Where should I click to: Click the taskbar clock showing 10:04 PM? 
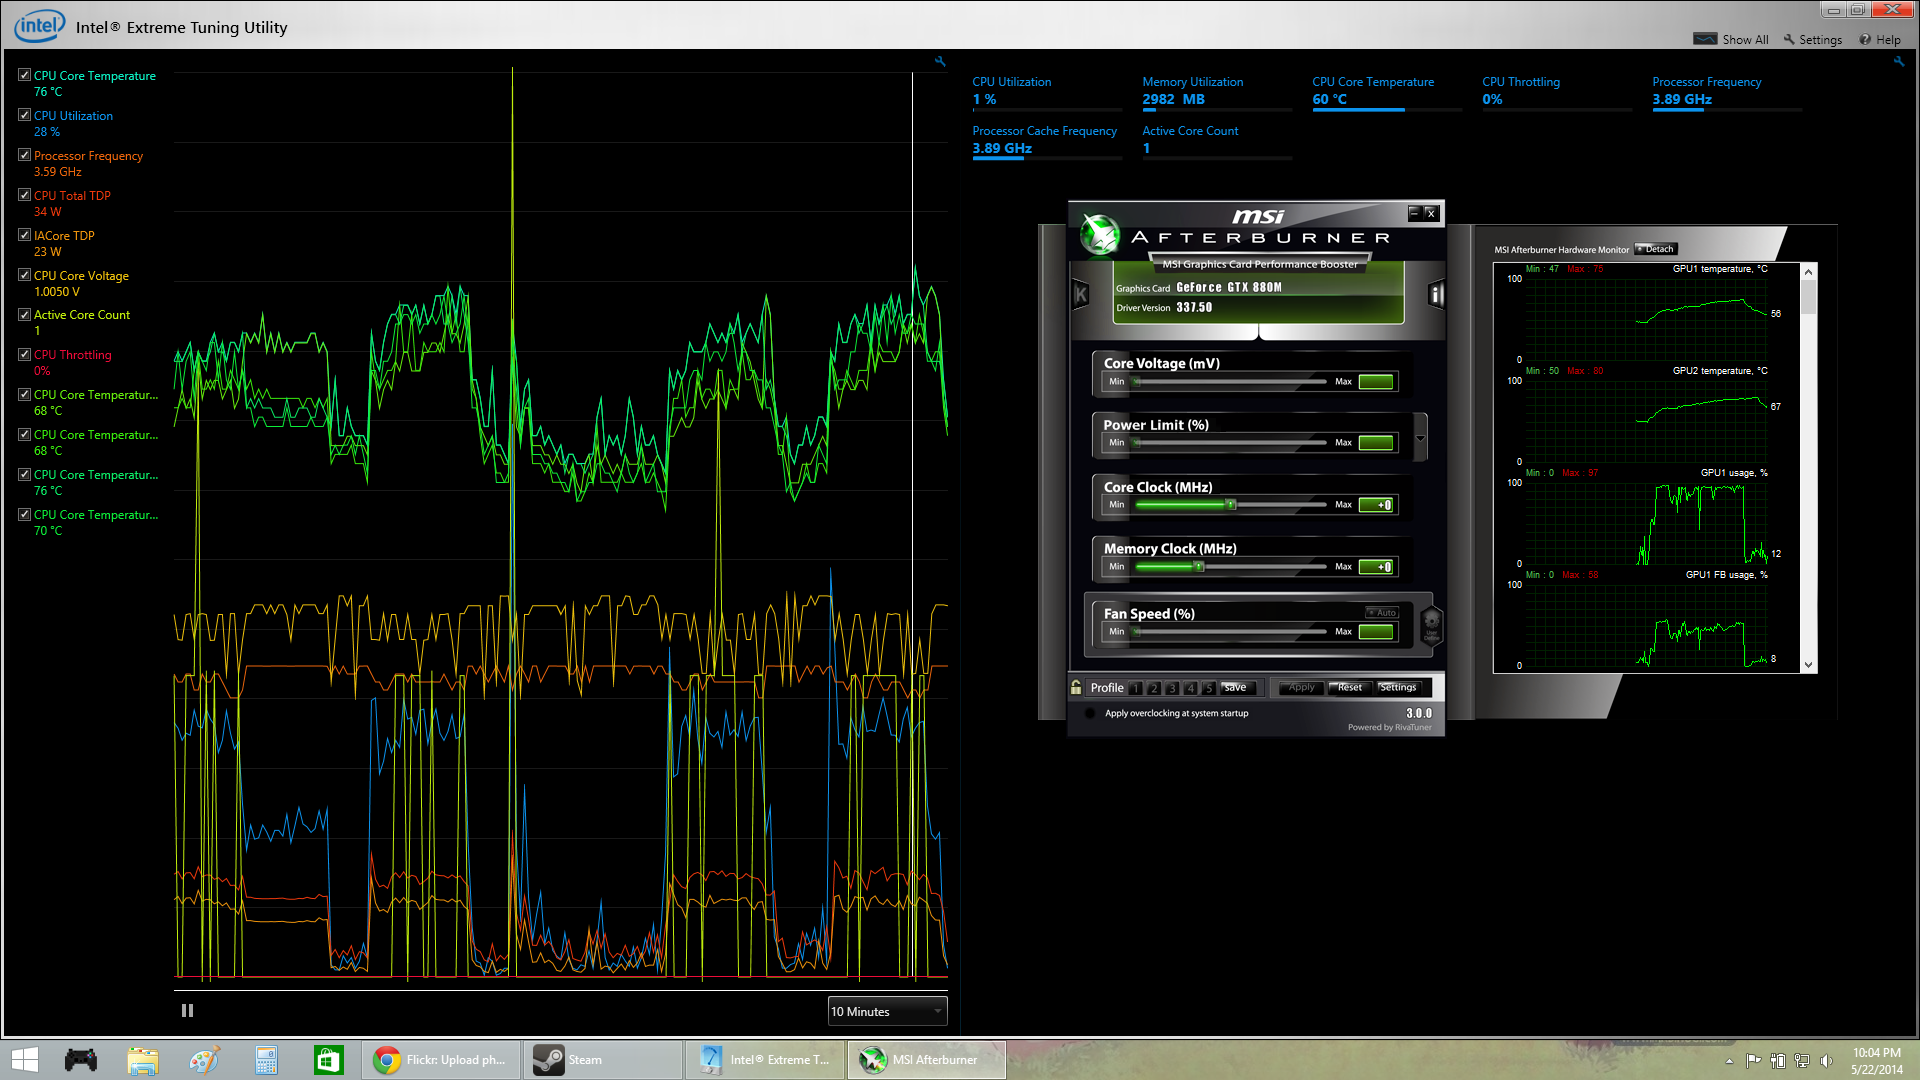click(1876, 1061)
